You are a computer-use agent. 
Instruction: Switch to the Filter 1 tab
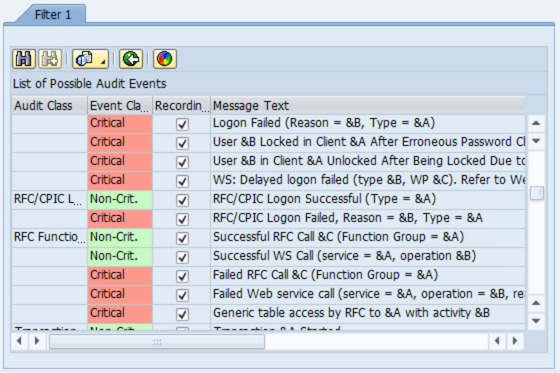52,15
